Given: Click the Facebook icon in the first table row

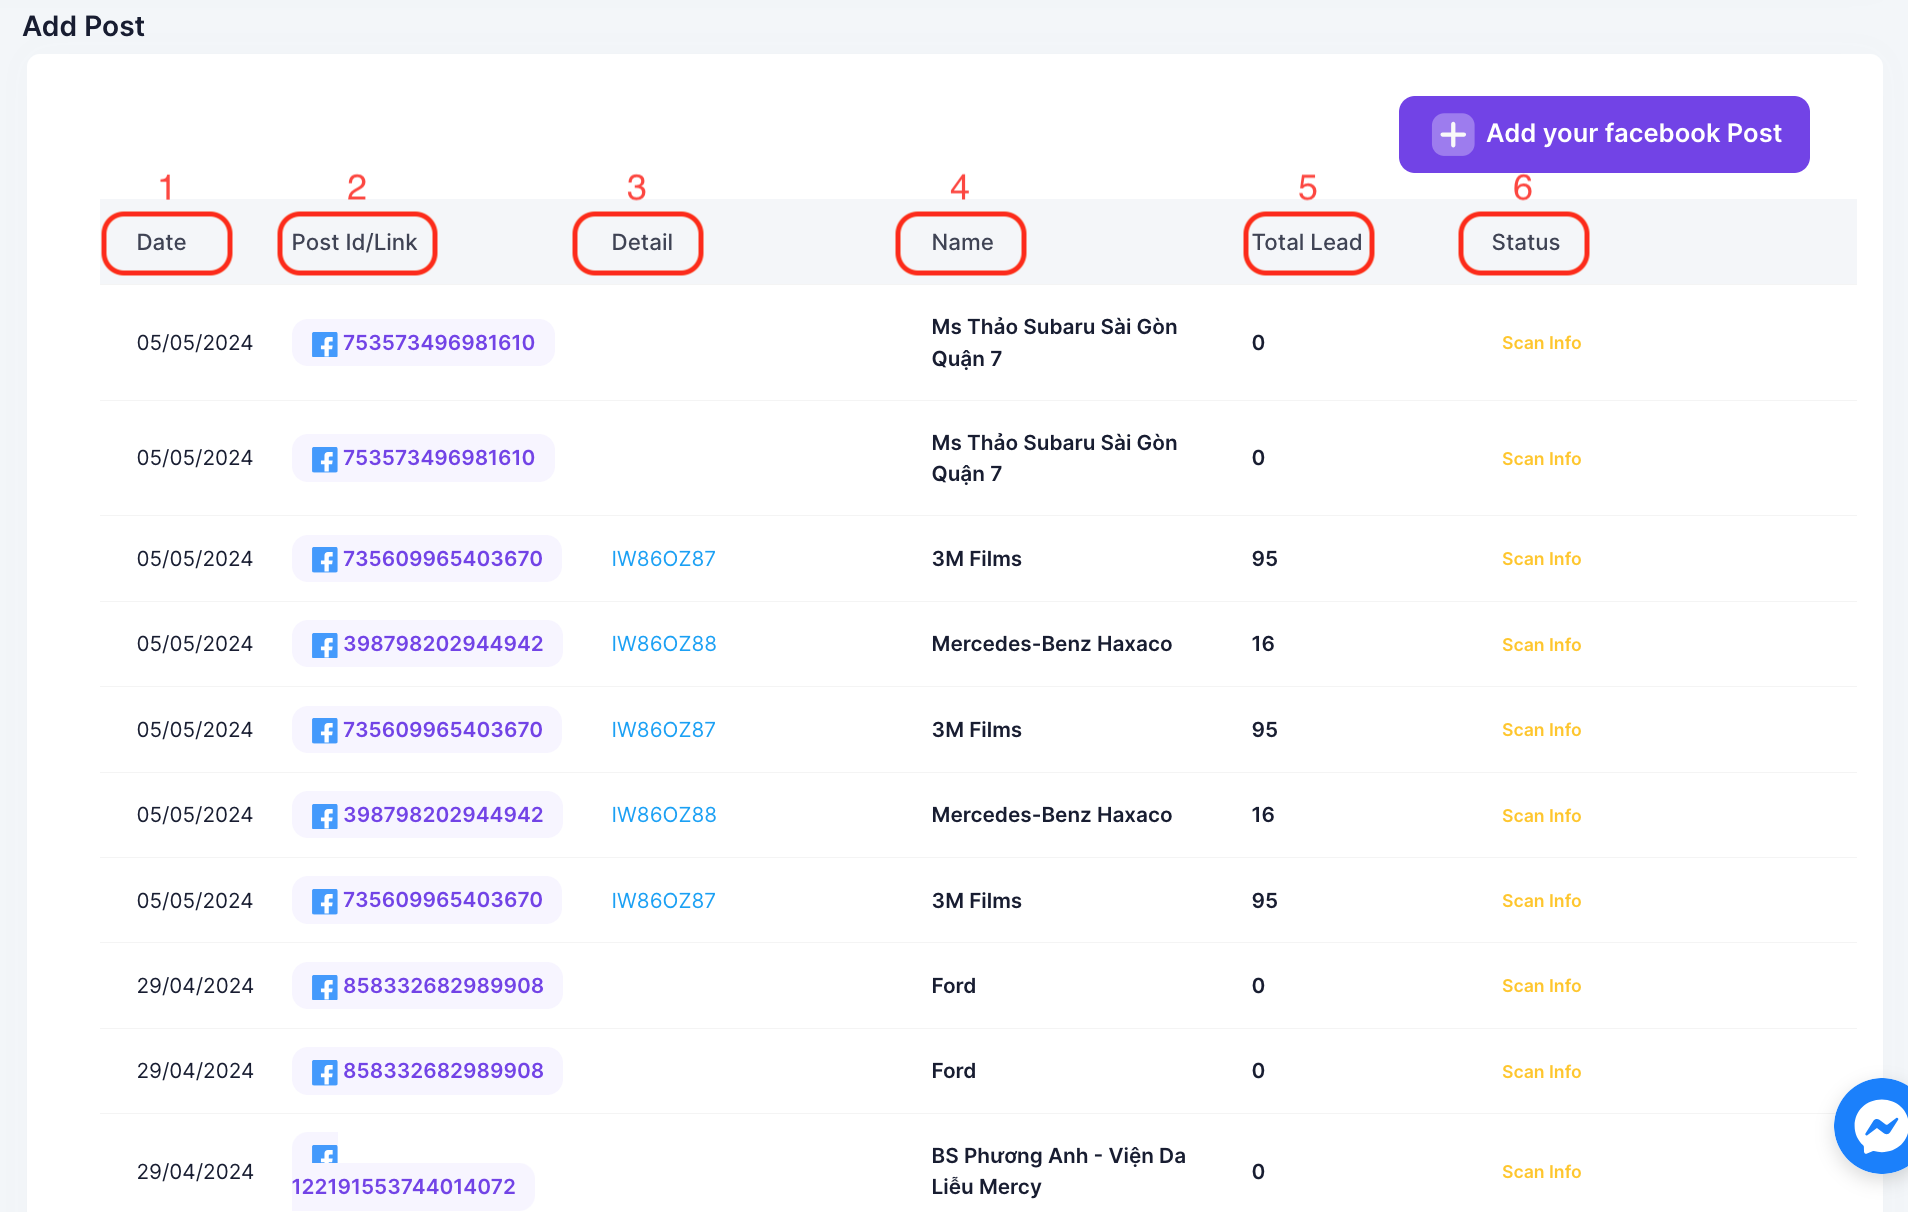Looking at the screenshot, I should tap(324, 344).
